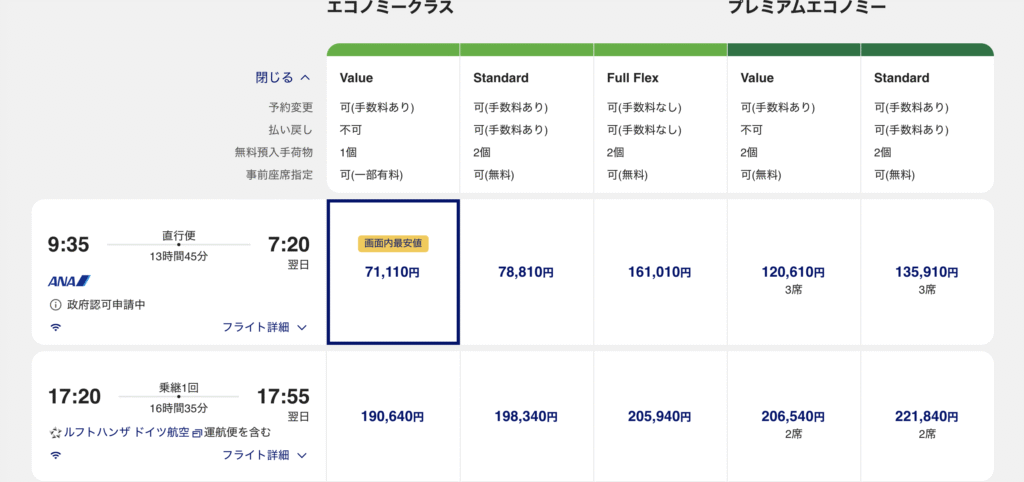The height and width of the screenshot is (482, 1024).
Task: Click the Economy Standard column header
Action: (x=501, y=78)
